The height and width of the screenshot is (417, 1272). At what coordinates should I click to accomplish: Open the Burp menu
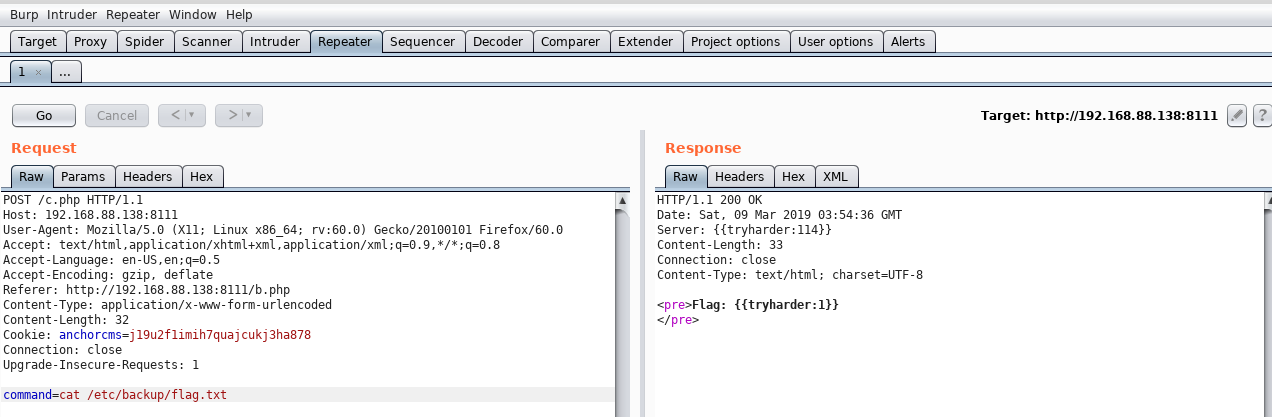click(24, 15)
